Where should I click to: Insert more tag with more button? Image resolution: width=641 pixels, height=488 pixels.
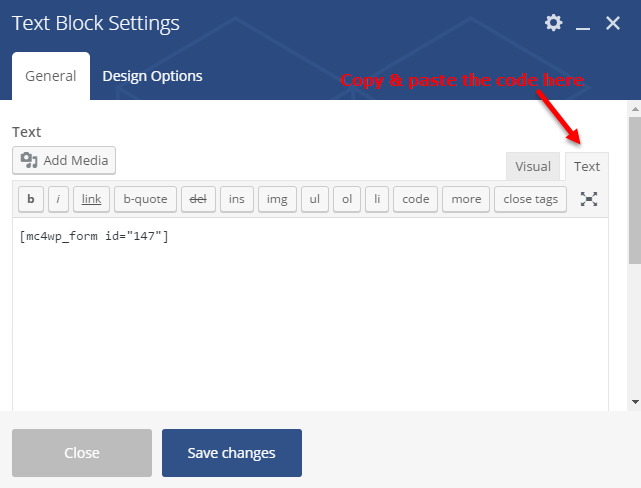(466, 199)
